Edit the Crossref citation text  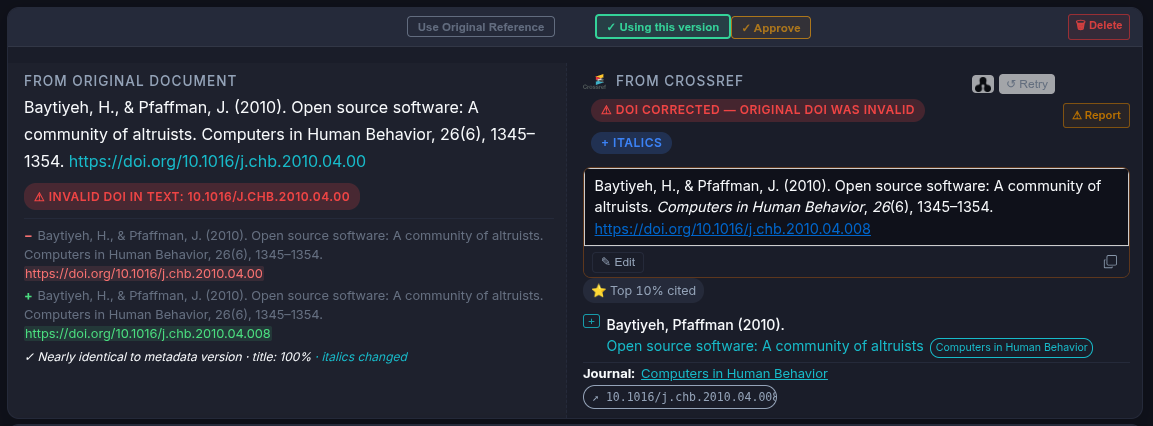(x=618, y=262)
